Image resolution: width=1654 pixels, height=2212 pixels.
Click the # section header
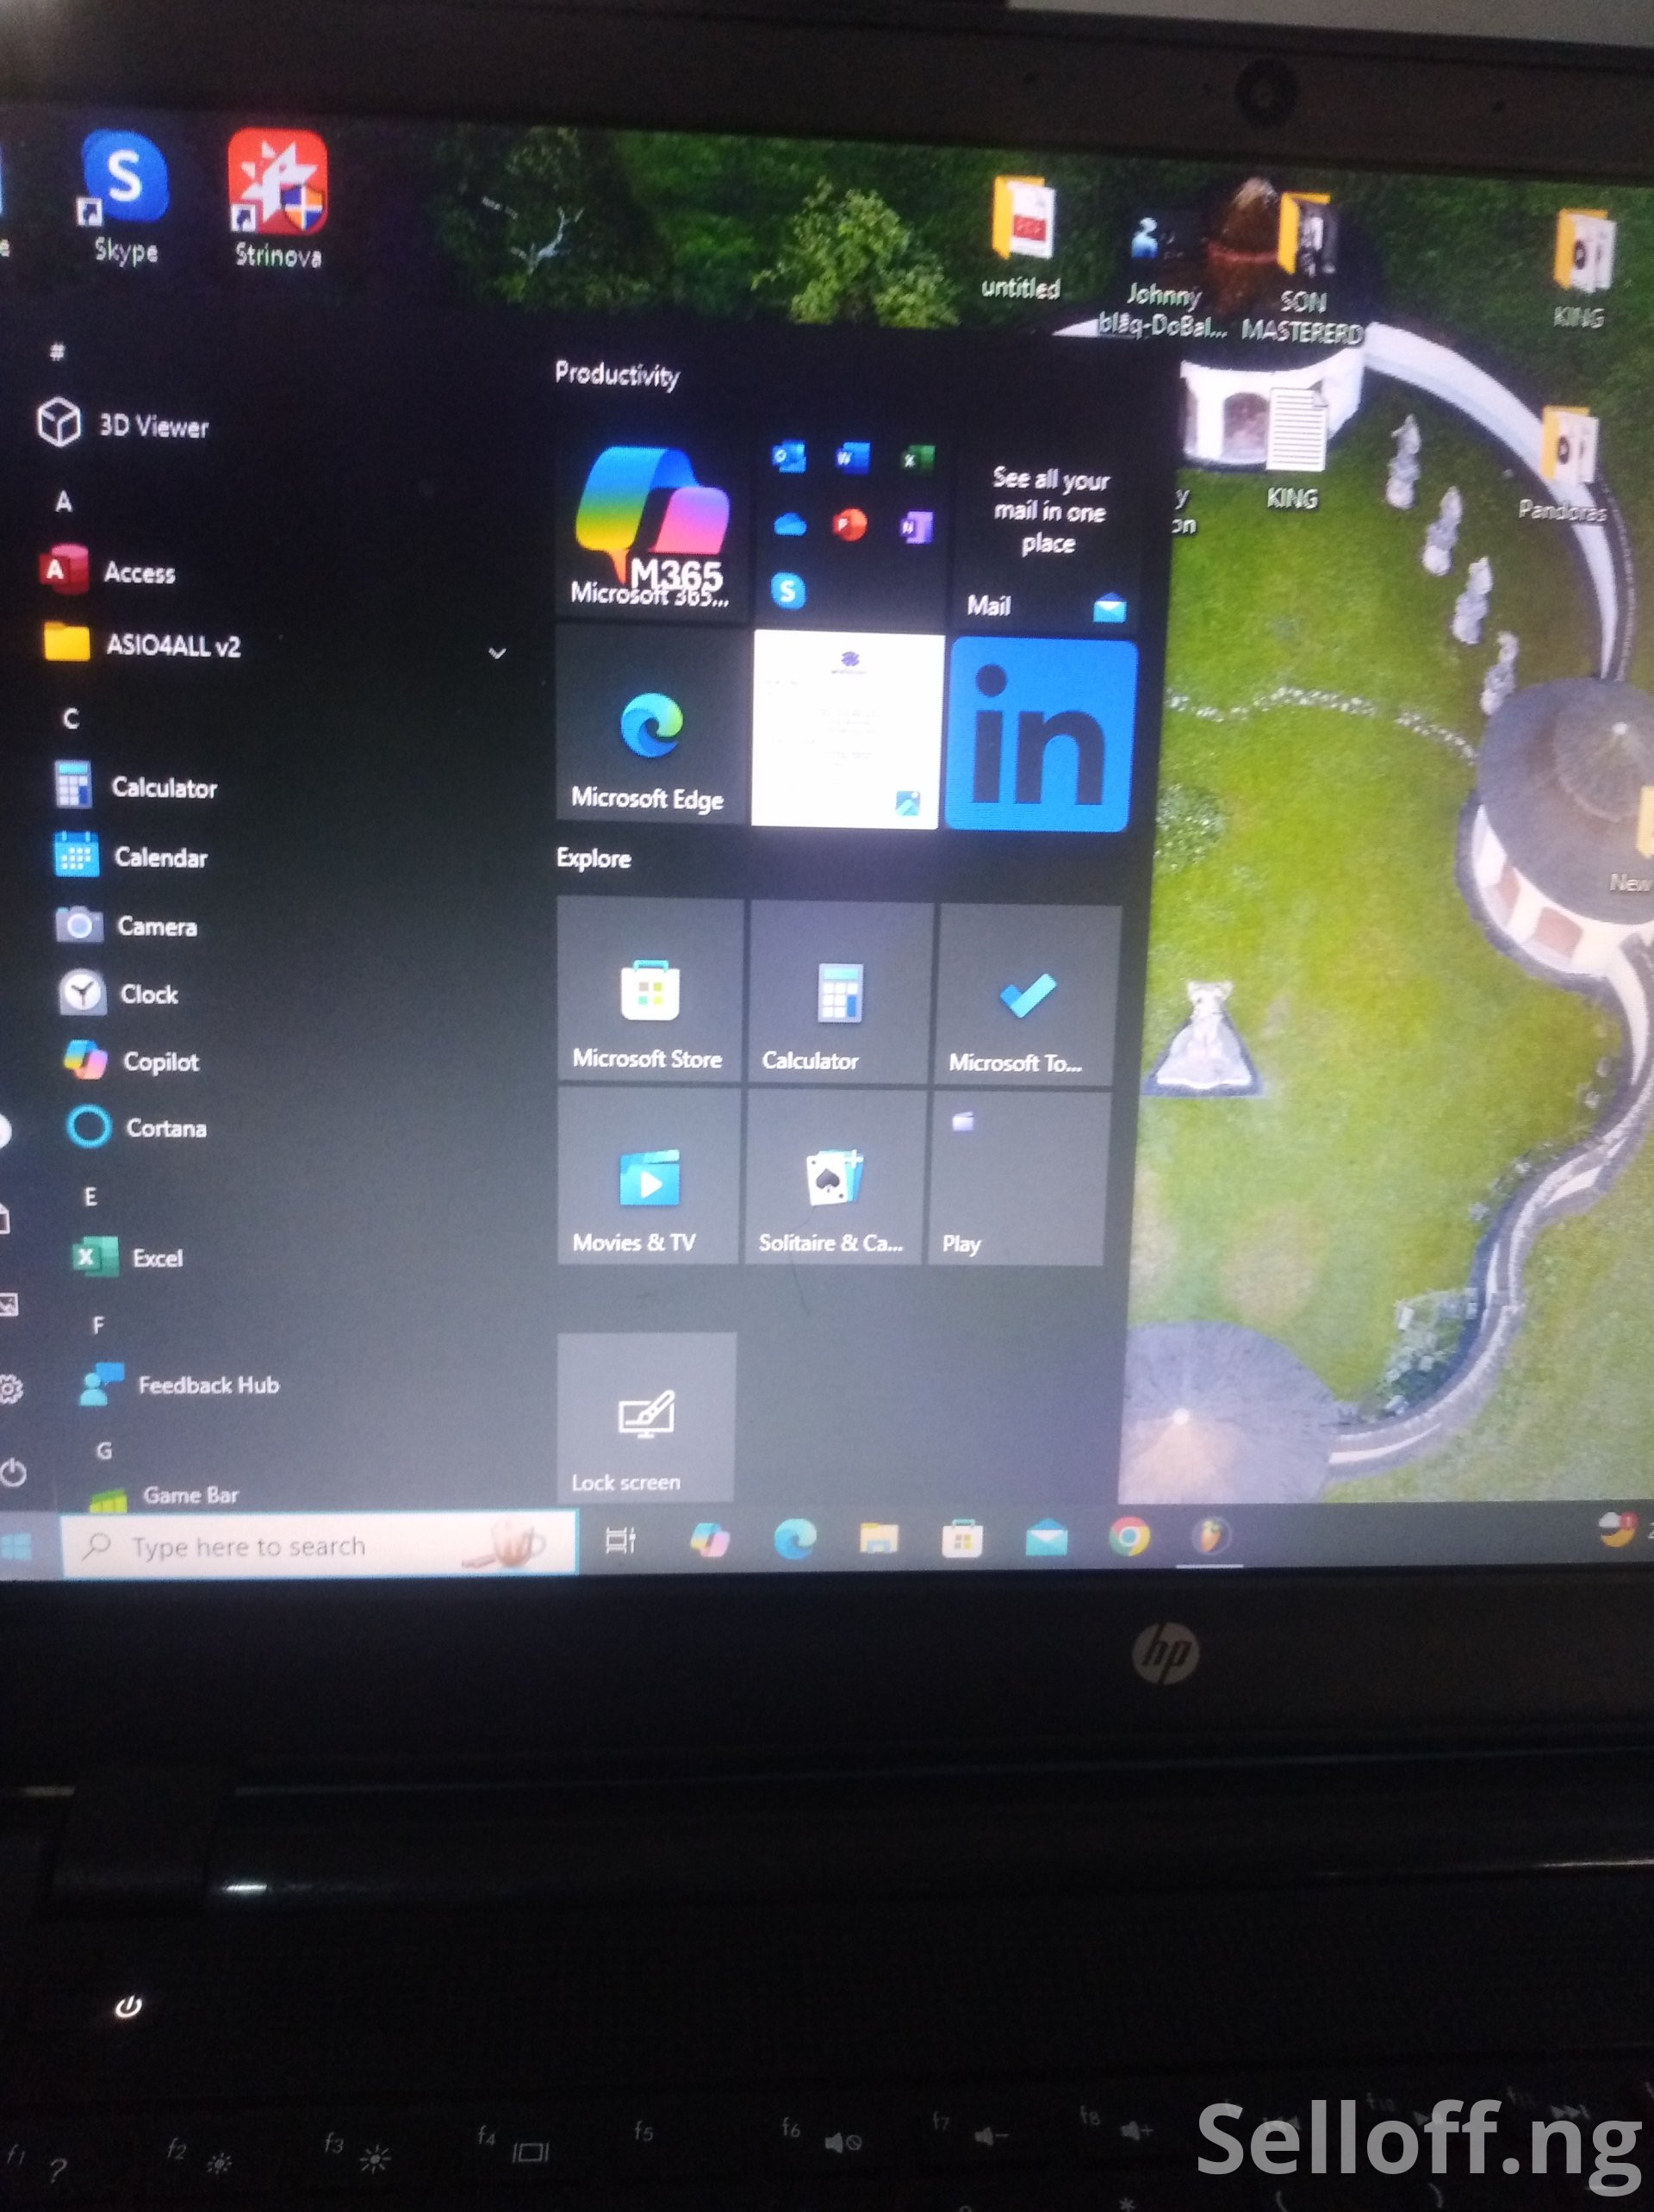[57, 351]
